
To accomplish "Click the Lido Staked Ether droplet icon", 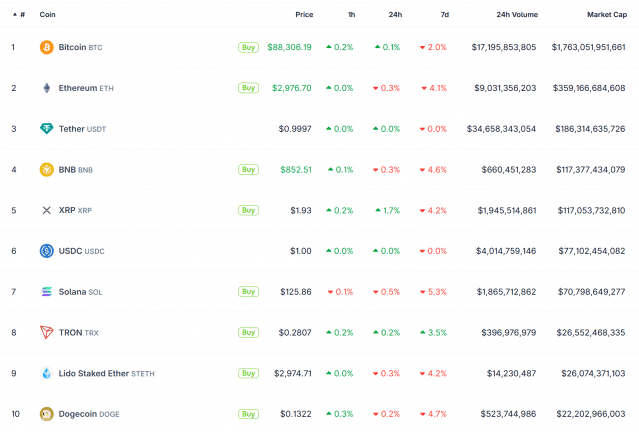I will click(x=46, y=373).
